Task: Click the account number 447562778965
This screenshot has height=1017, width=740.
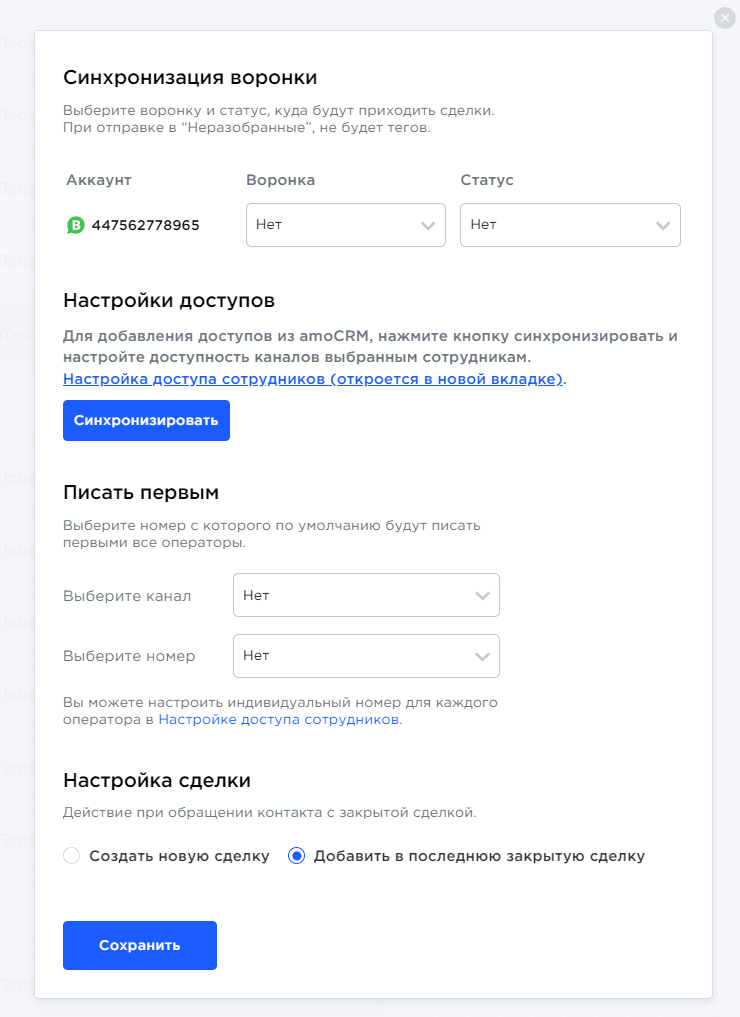Action: tap(145, 225)
